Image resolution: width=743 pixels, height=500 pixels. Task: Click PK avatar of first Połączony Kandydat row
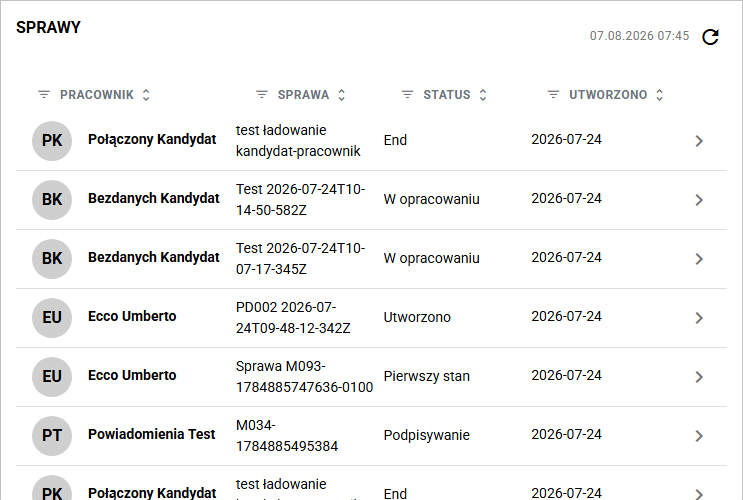52,141
